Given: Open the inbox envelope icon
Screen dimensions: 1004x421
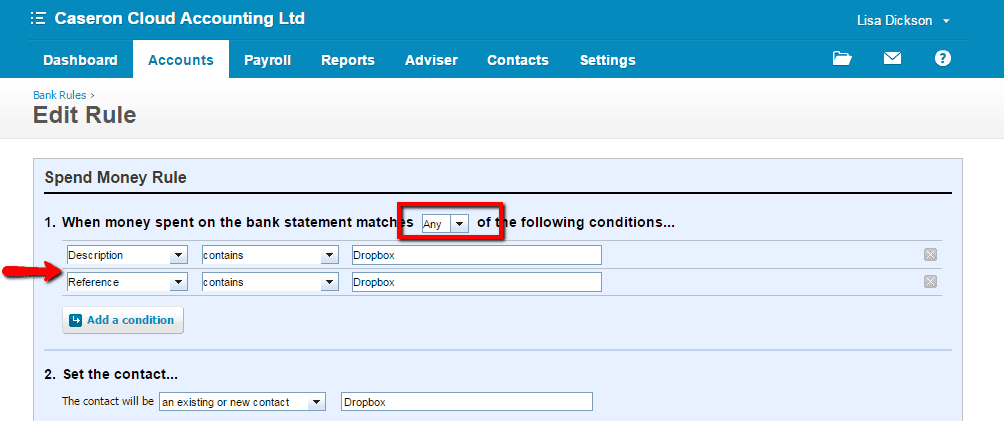Looking at the screenshot, I should [892, 58].
